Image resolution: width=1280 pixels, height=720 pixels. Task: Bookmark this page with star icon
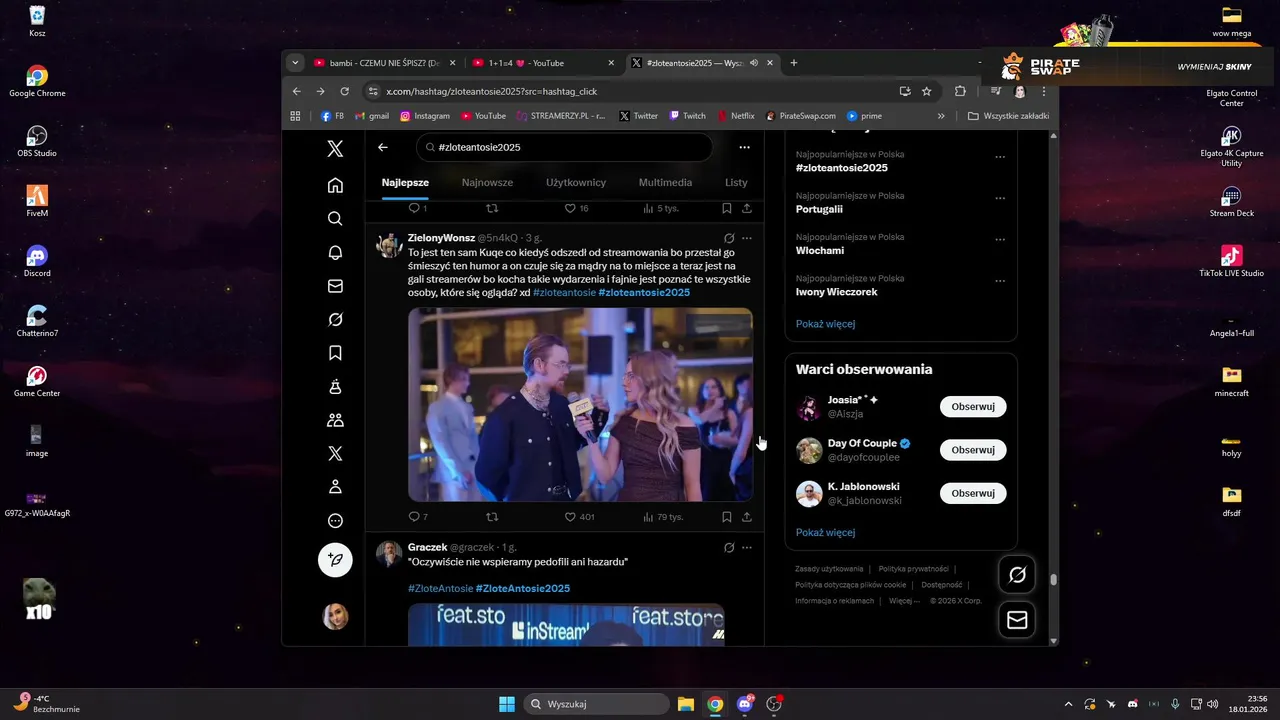point(927,91)
